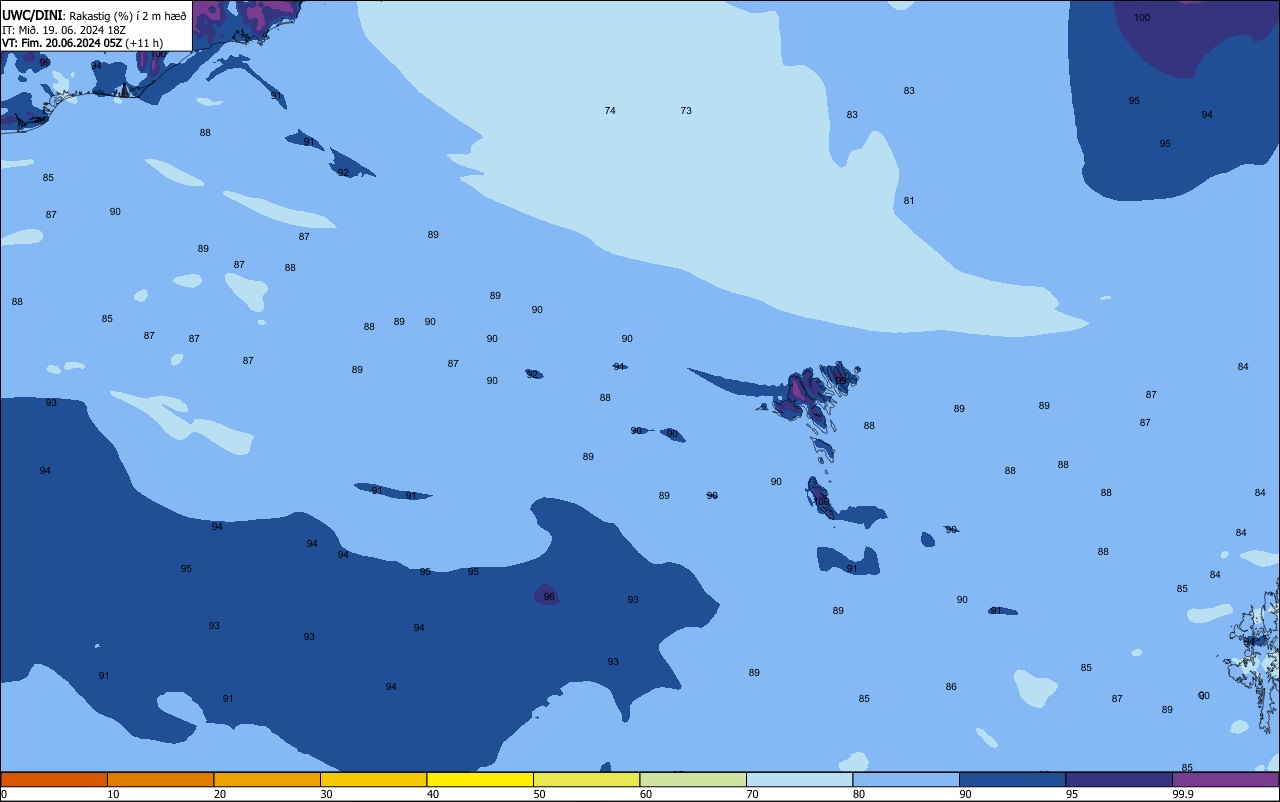Click the 60–70 pale green legend swatch

tap(693, 779)
